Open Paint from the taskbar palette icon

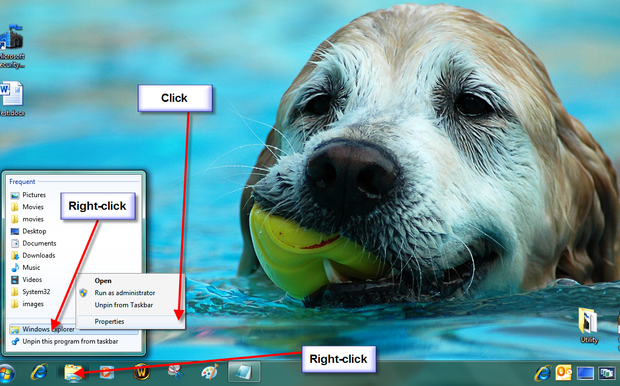pos(209,372)
